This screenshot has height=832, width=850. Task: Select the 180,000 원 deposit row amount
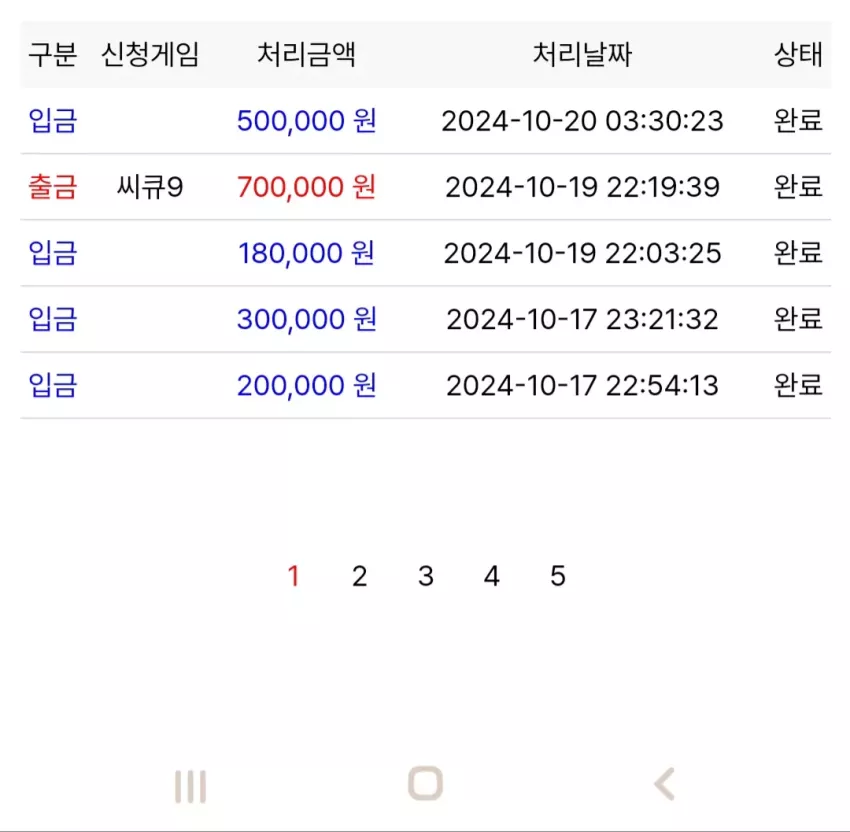(x=306, y=253)
